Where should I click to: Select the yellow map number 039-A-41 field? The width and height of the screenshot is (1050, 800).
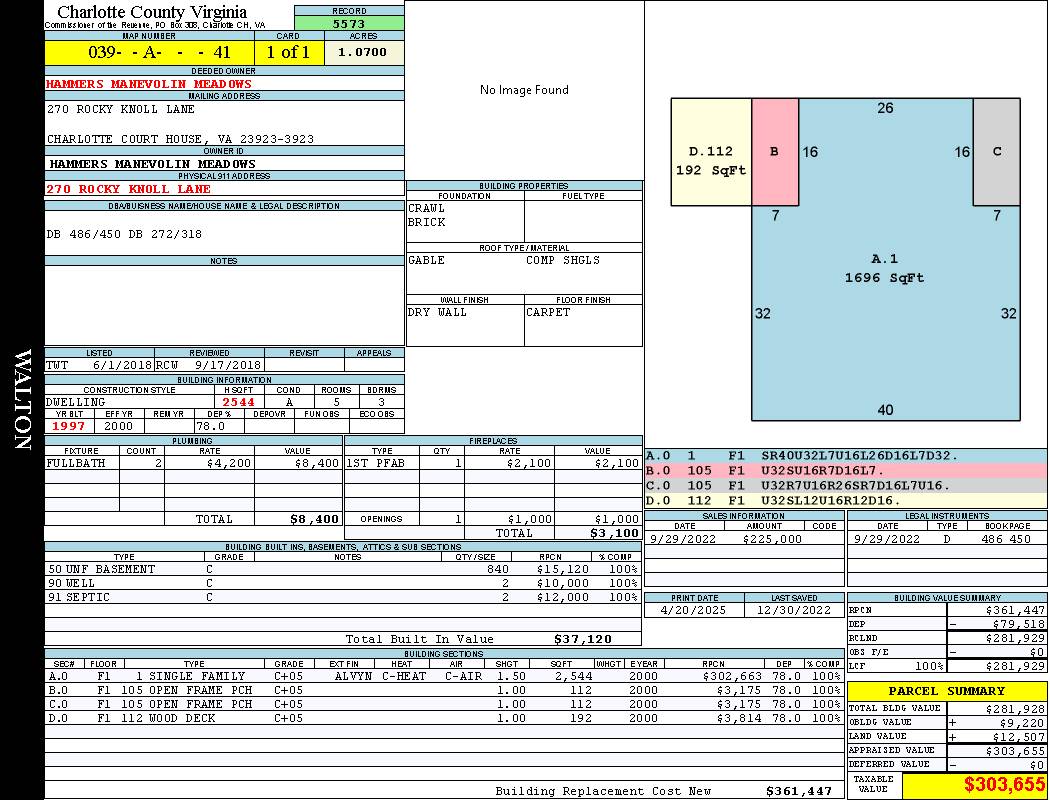point(149,52)
